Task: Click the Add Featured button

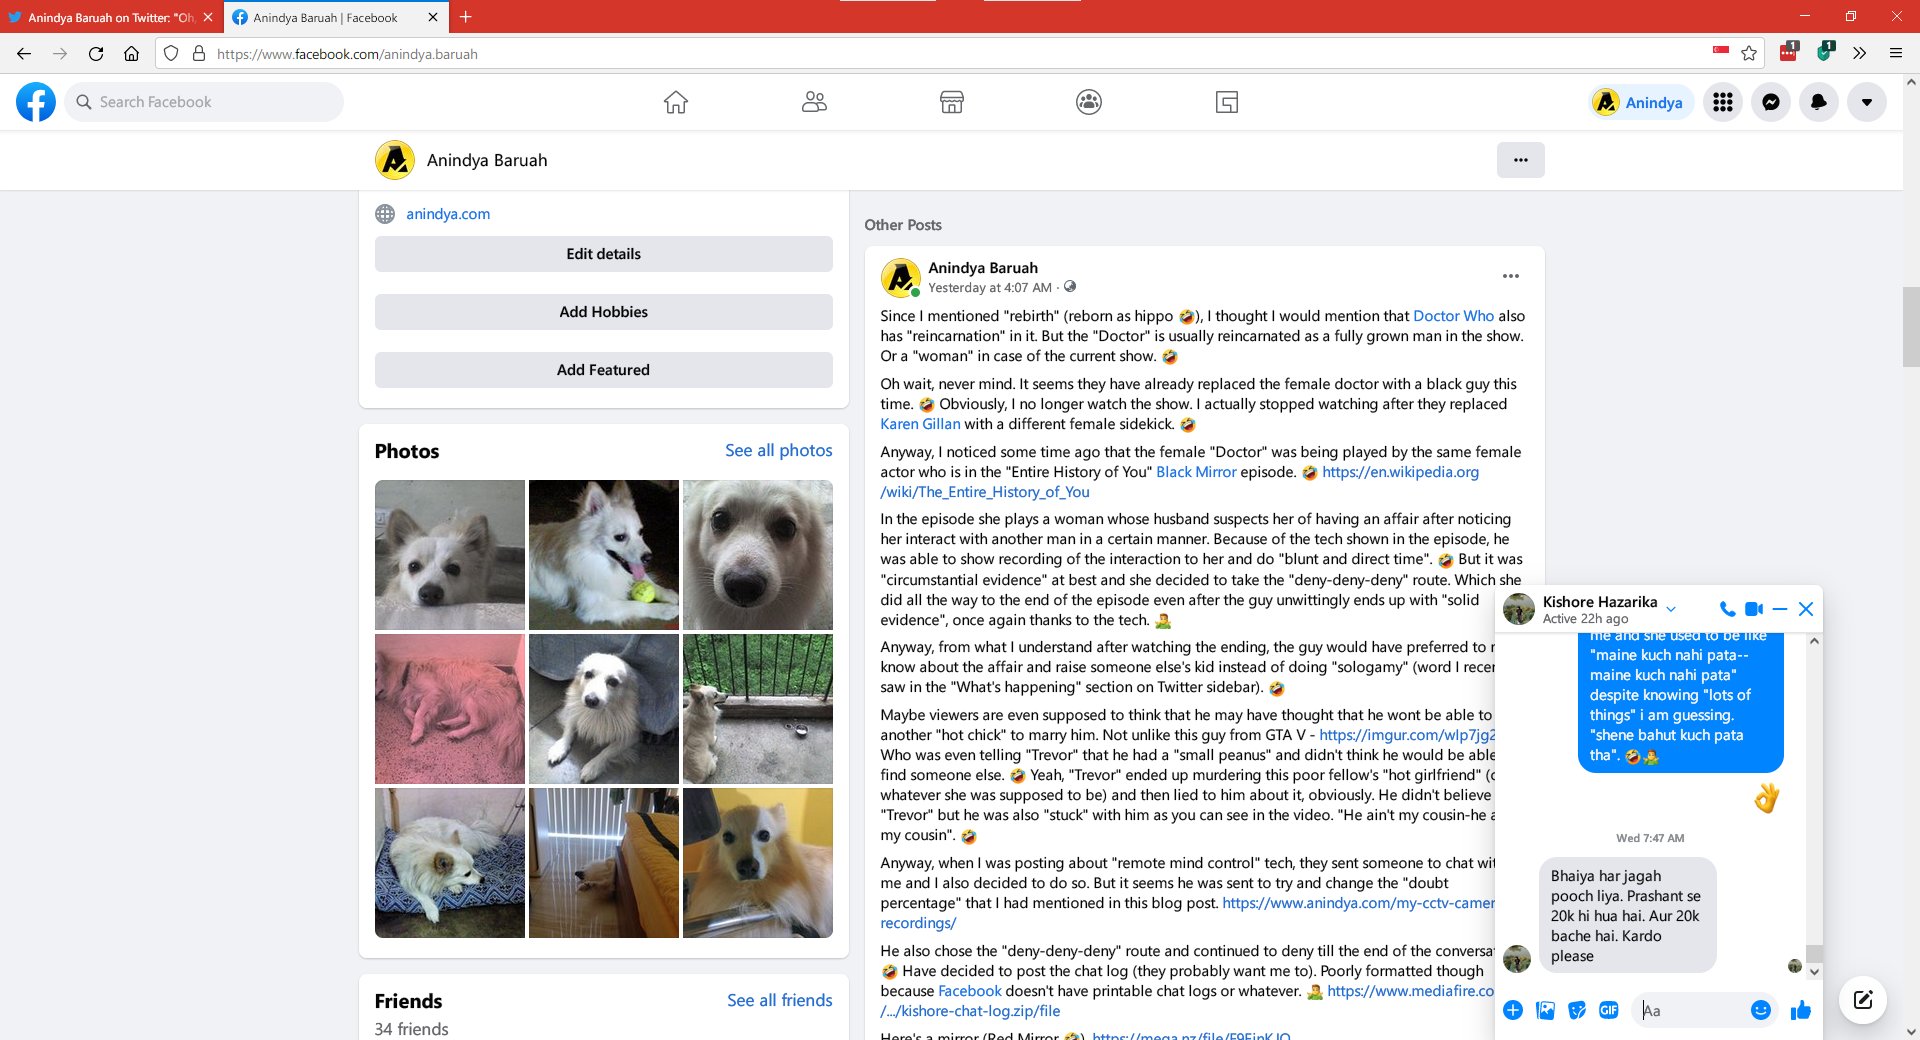Action: (x=604, y=370)
